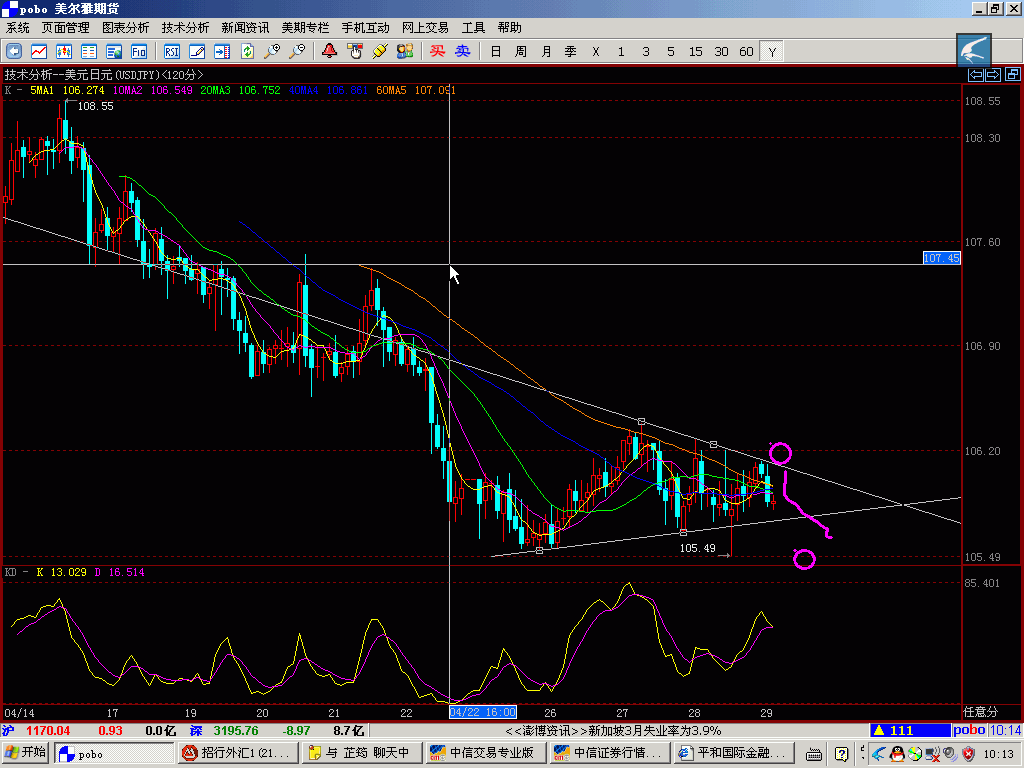Click the green refresh document icon

click(x=247, y=52)
